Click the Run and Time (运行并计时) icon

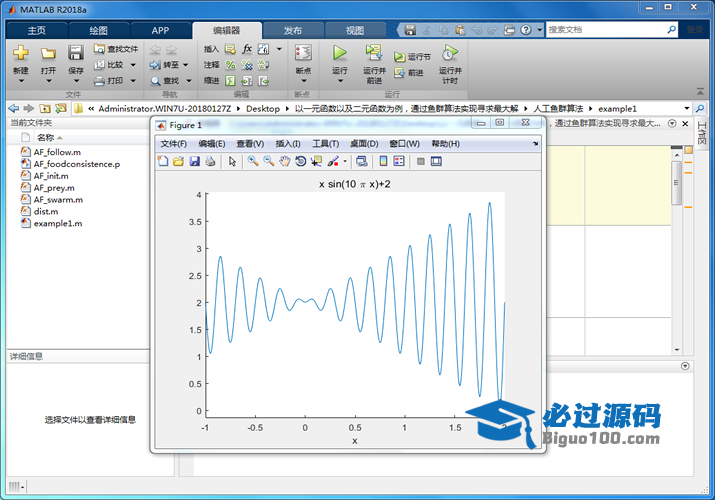[x=449, y=52]
